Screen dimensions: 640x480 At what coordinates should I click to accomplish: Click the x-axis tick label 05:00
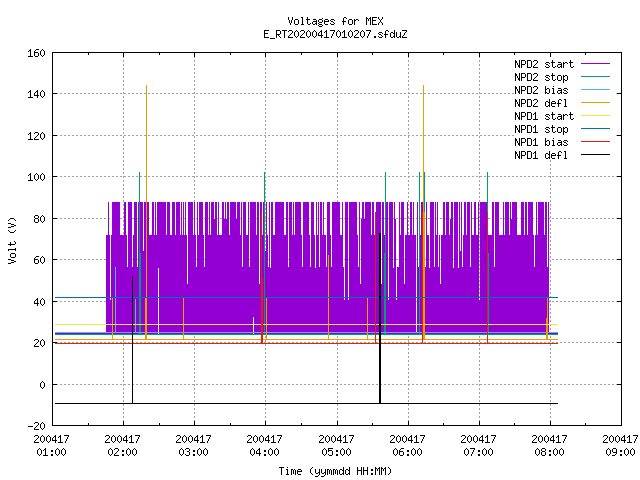(x=336, y=452)
